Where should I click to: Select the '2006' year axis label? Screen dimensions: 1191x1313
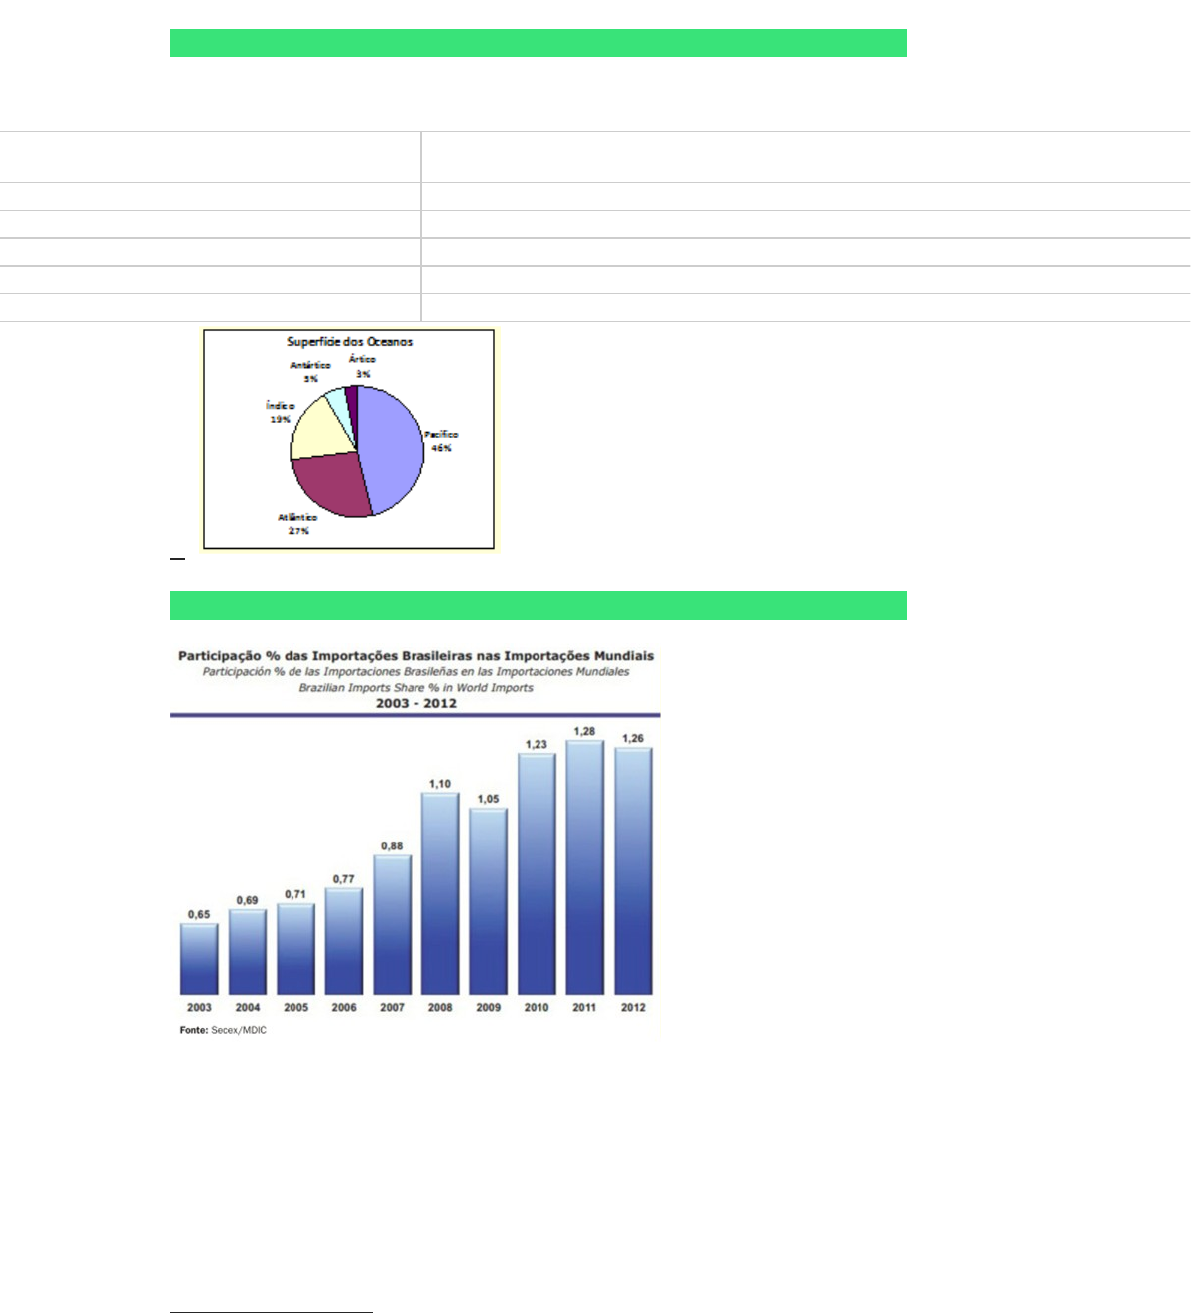pos(344,1008)
